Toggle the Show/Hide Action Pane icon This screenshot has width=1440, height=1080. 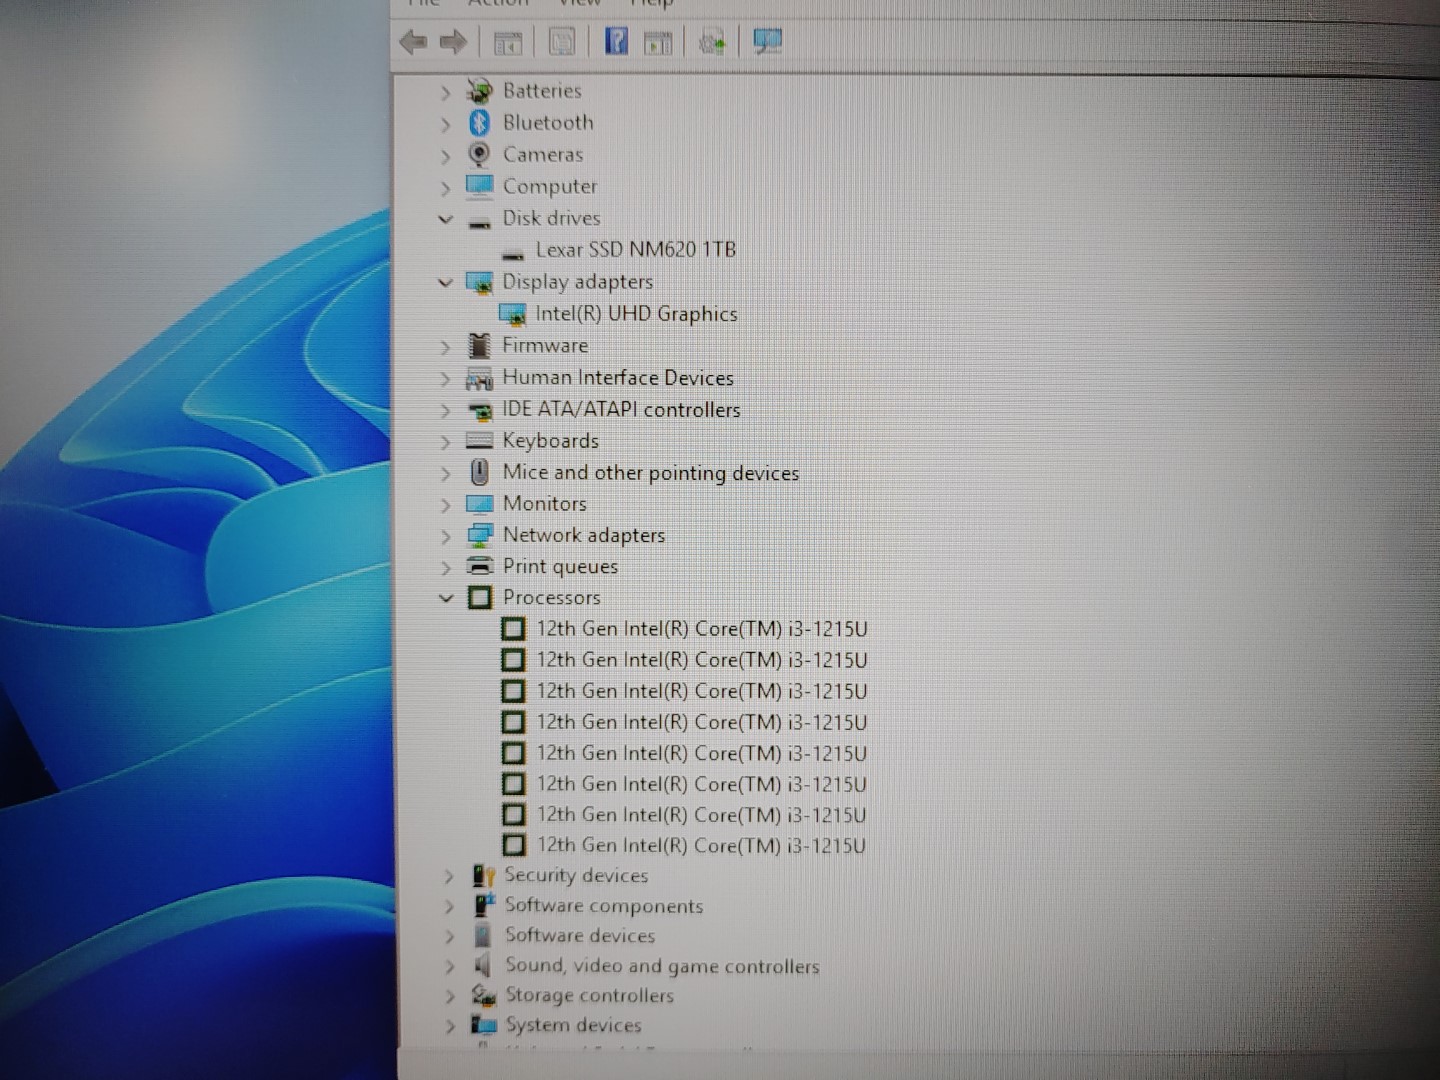point(658,43)
